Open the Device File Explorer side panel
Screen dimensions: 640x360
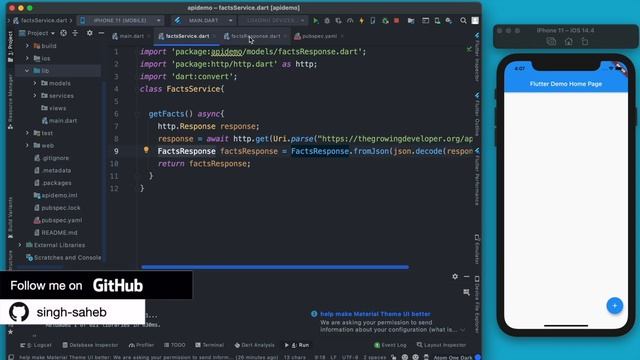tap(477, 304)
